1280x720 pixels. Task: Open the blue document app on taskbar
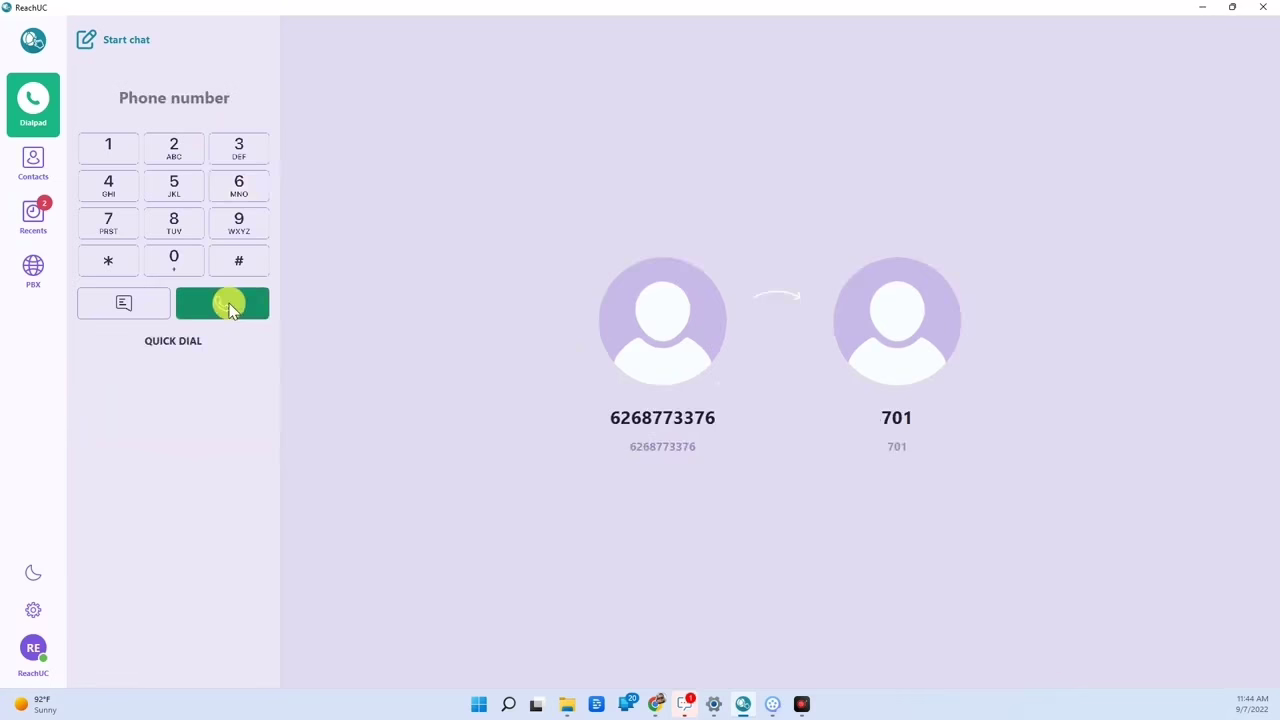[597, 704]
